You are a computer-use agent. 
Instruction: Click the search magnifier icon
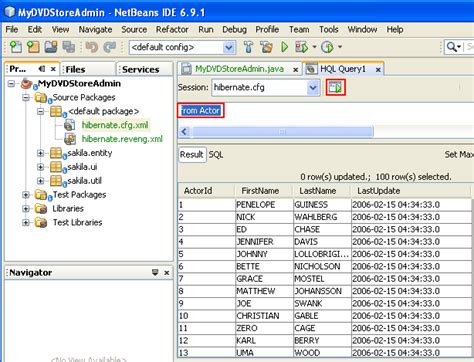click(451, 47)
